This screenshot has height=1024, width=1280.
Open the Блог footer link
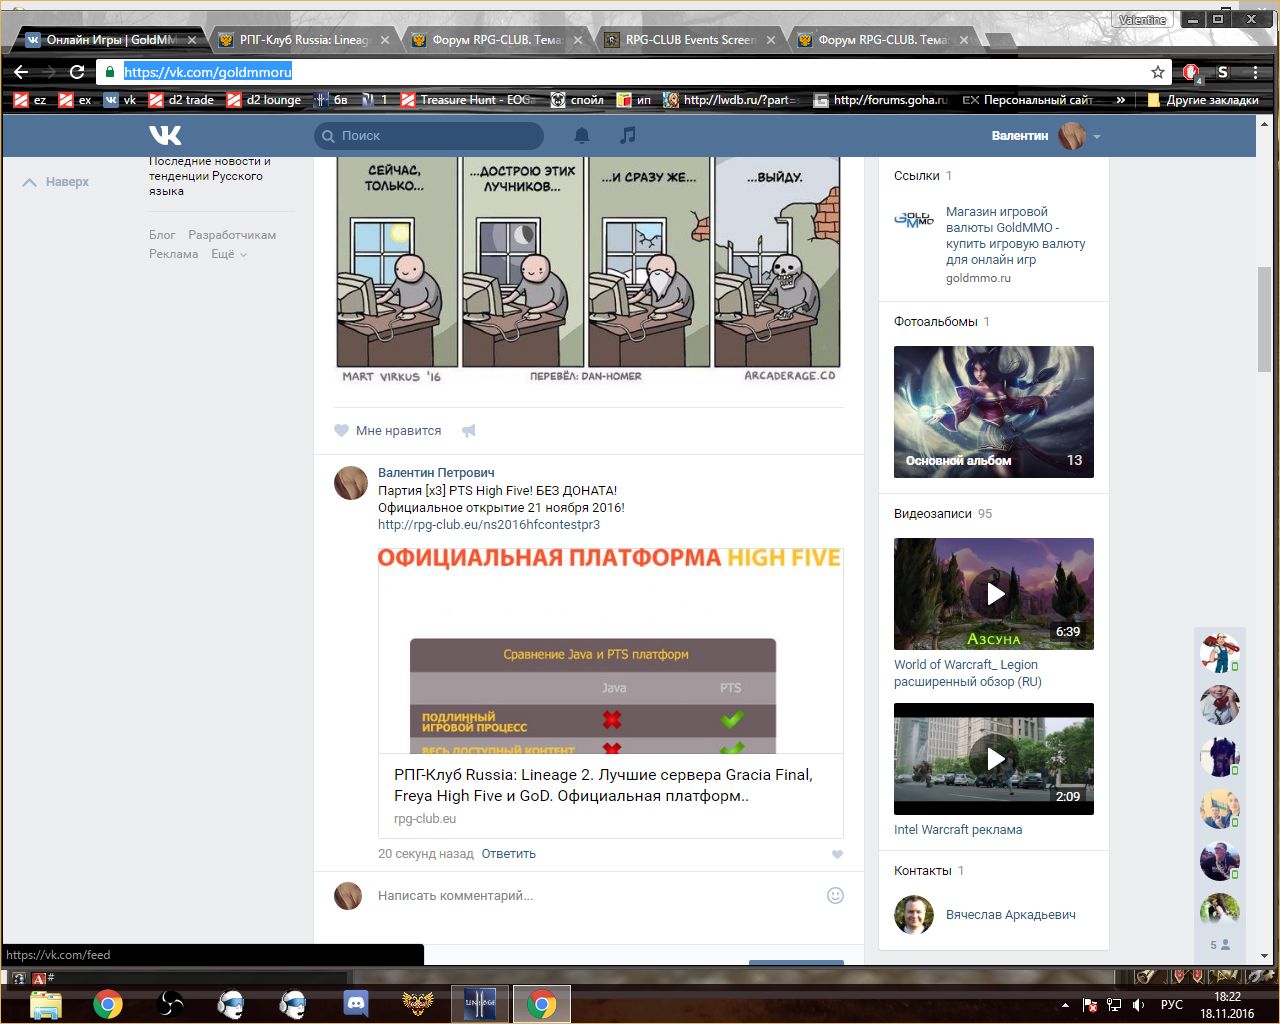point(162,235)
